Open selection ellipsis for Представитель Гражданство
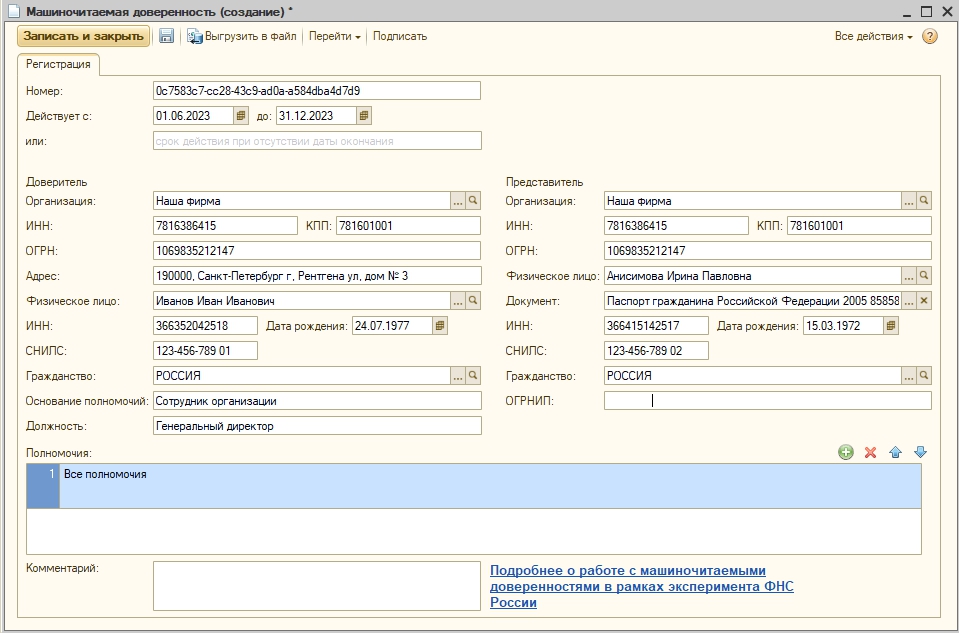This screenshot has height=633, width=959. point(909,376)
